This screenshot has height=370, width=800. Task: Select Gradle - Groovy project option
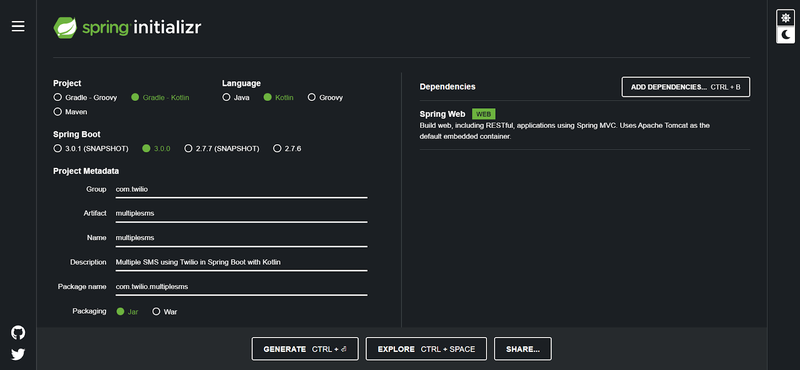click(85, 97)
